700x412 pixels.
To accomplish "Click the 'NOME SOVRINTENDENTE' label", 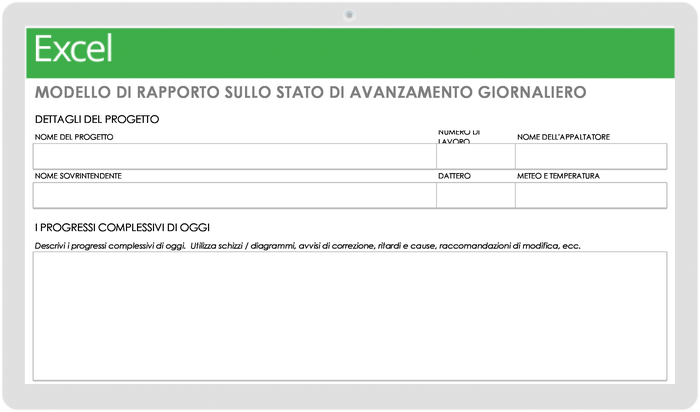I will pos(78,176).
